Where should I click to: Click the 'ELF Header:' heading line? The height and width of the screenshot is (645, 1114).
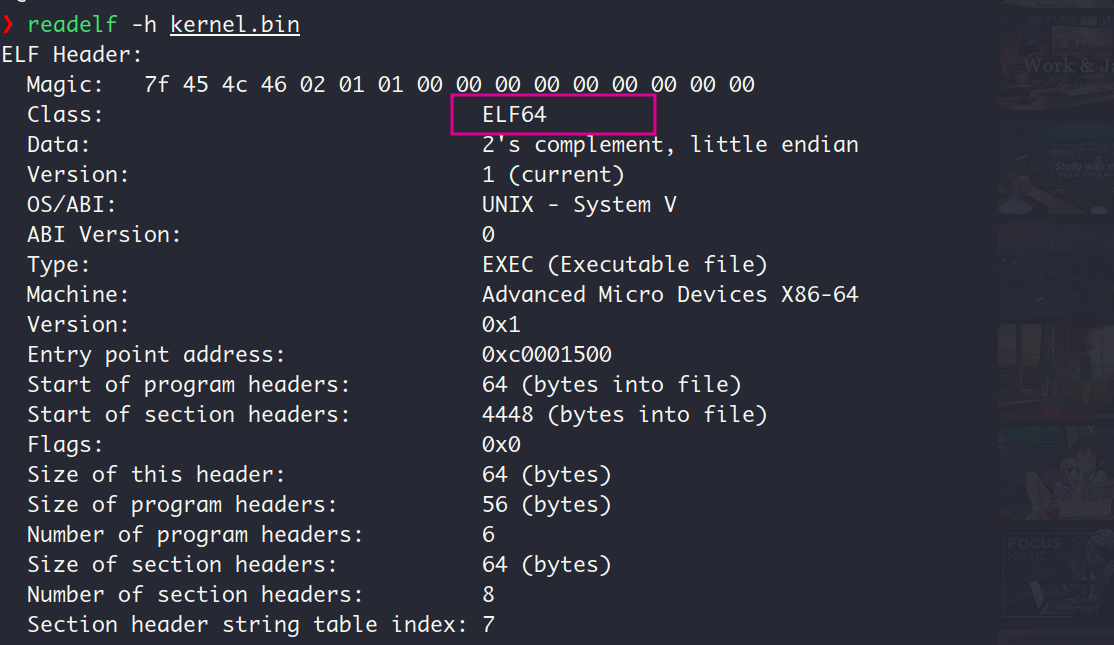[x=72, y=55]
